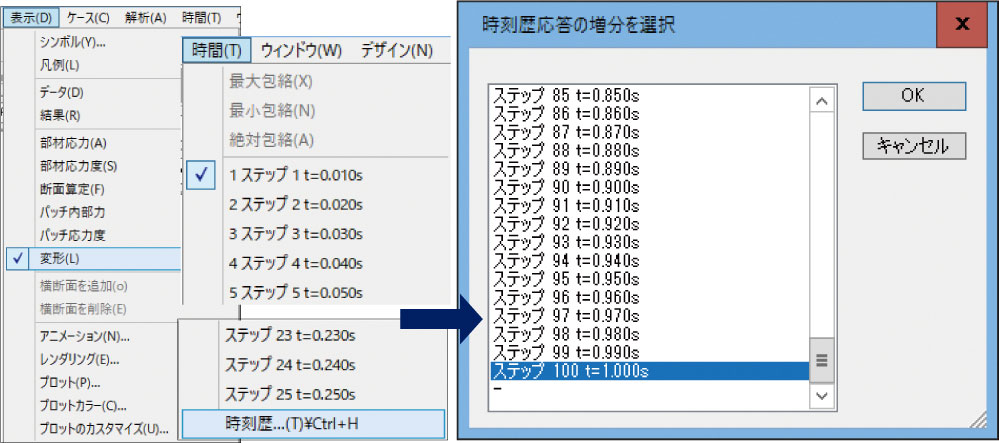Choose 部材応力度(S) from the menu
Viewport: 999px width, 443px height.
click(x=78, y=166)
